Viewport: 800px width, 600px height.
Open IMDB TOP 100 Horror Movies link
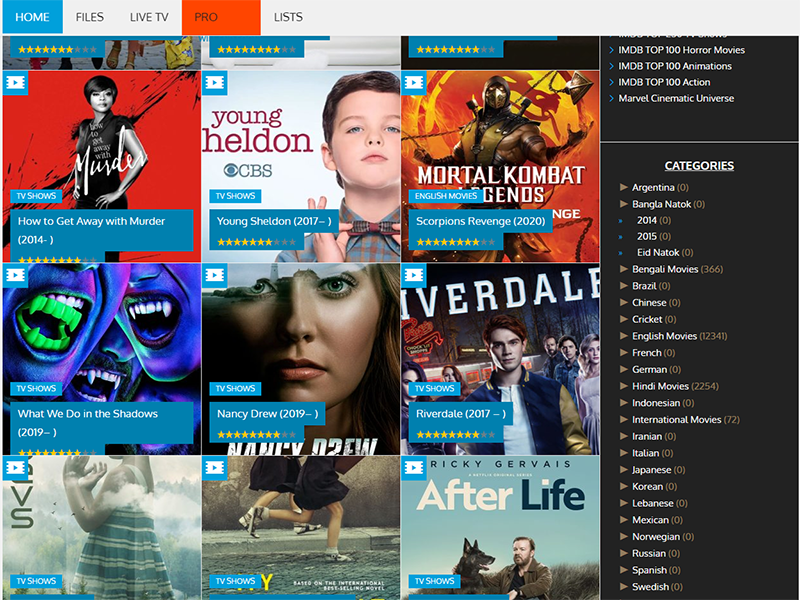point(681,50)
